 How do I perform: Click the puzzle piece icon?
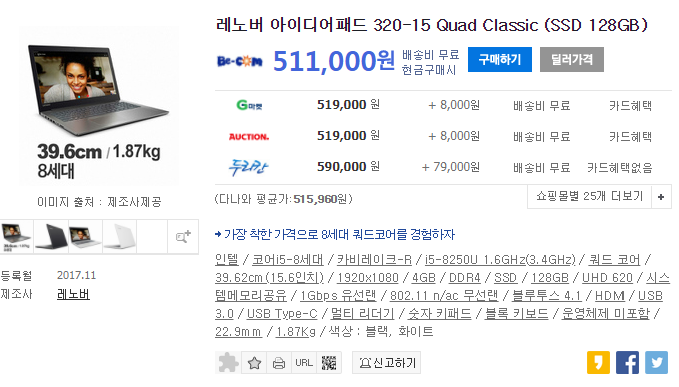228,363
